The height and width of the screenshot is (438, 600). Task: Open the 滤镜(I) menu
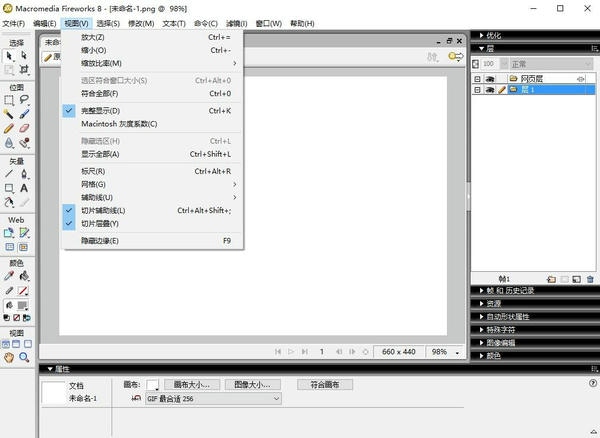coord(236,24)
